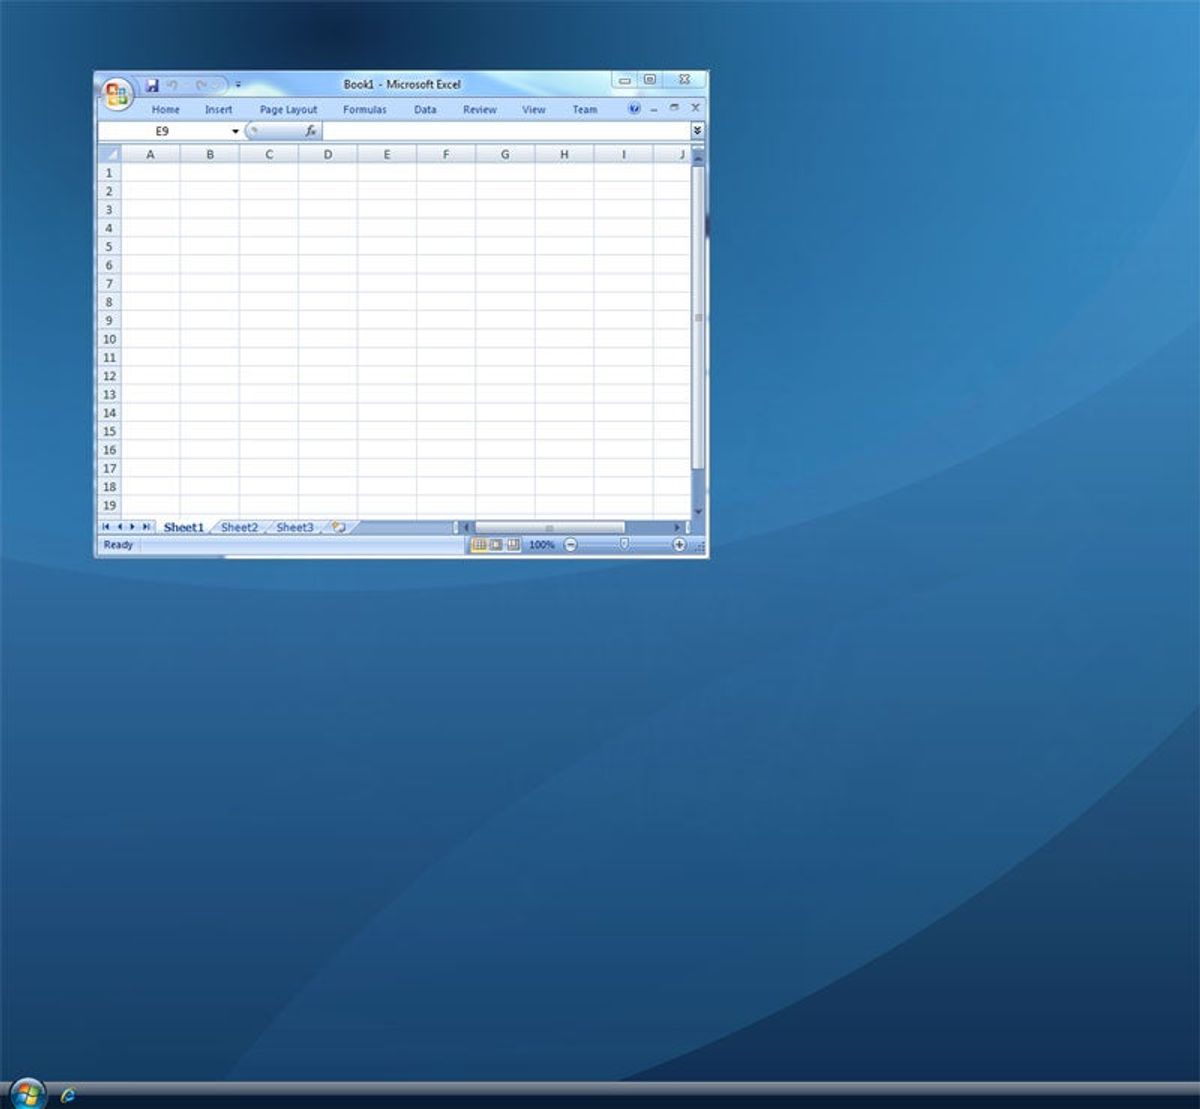Save the workbook using the floppy disk icon
Screen dimensions: 1200x1109
tap(152, 85)
